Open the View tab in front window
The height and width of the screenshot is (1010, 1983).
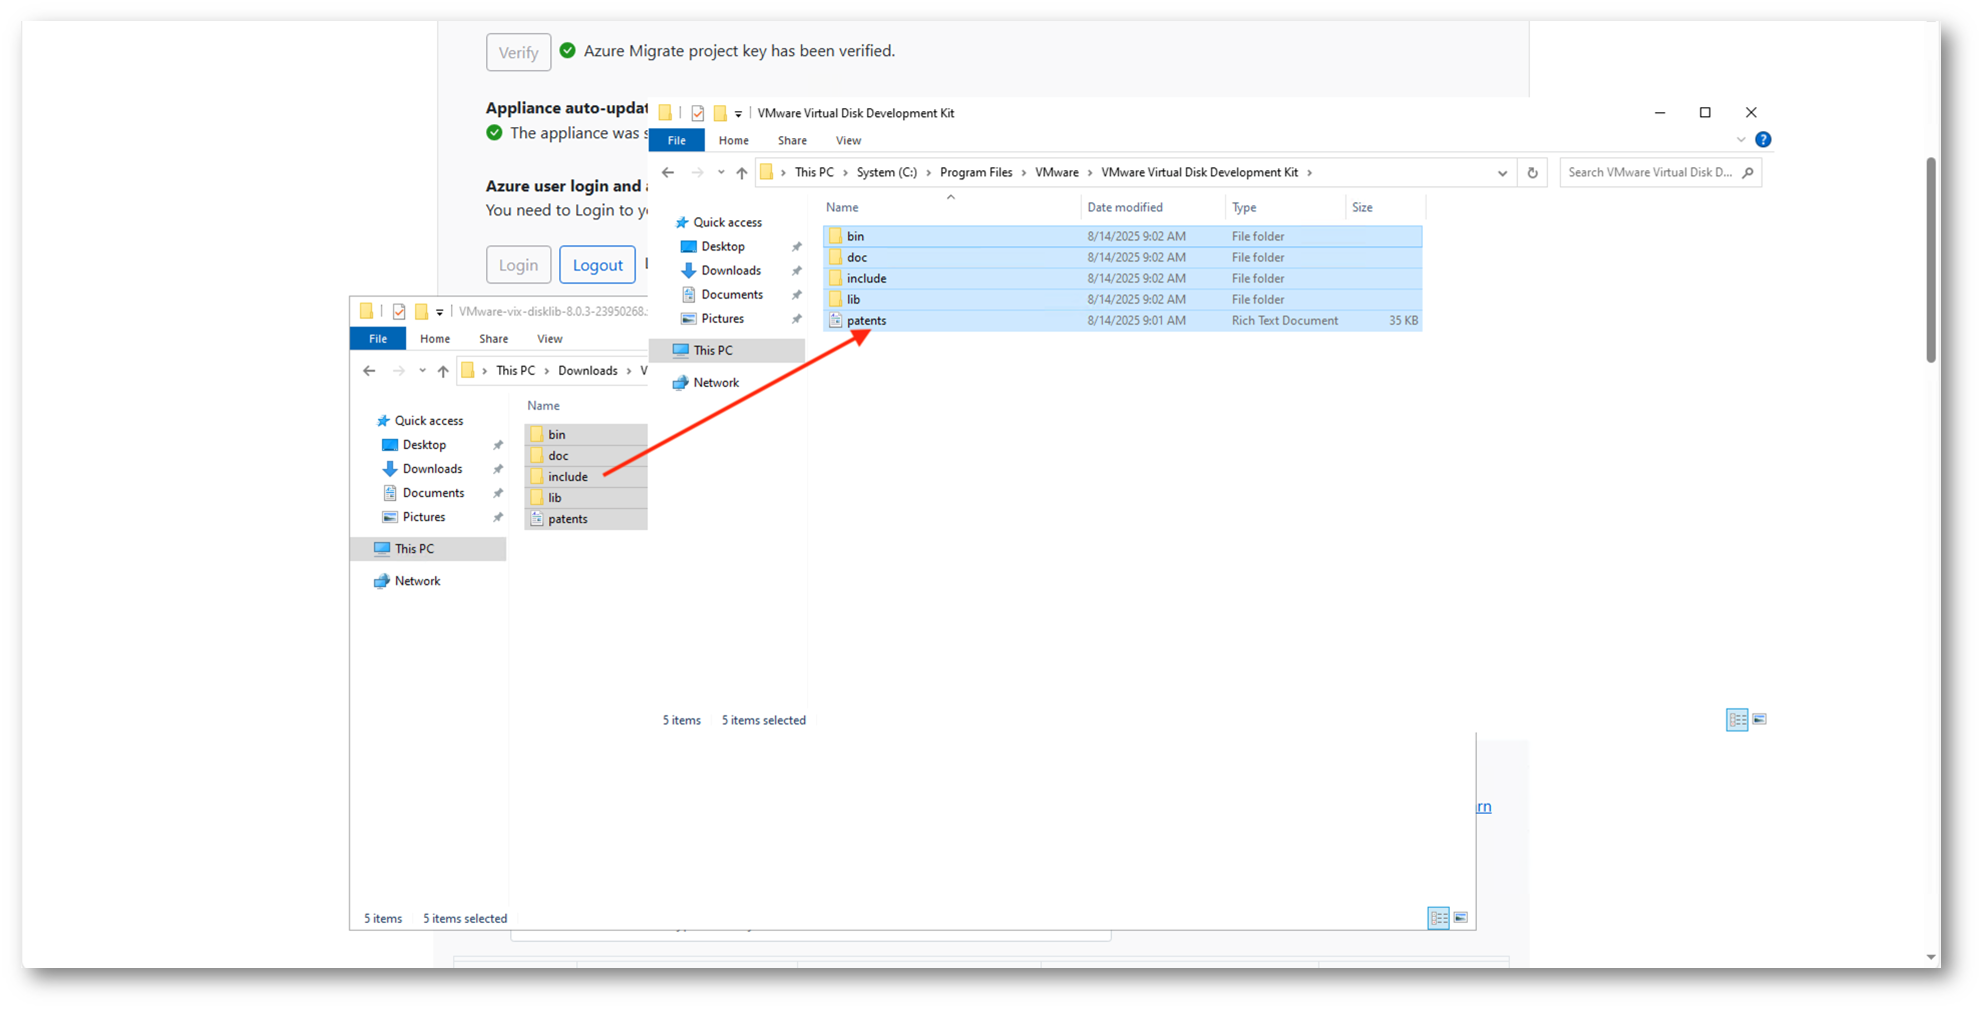click(848, 141)
